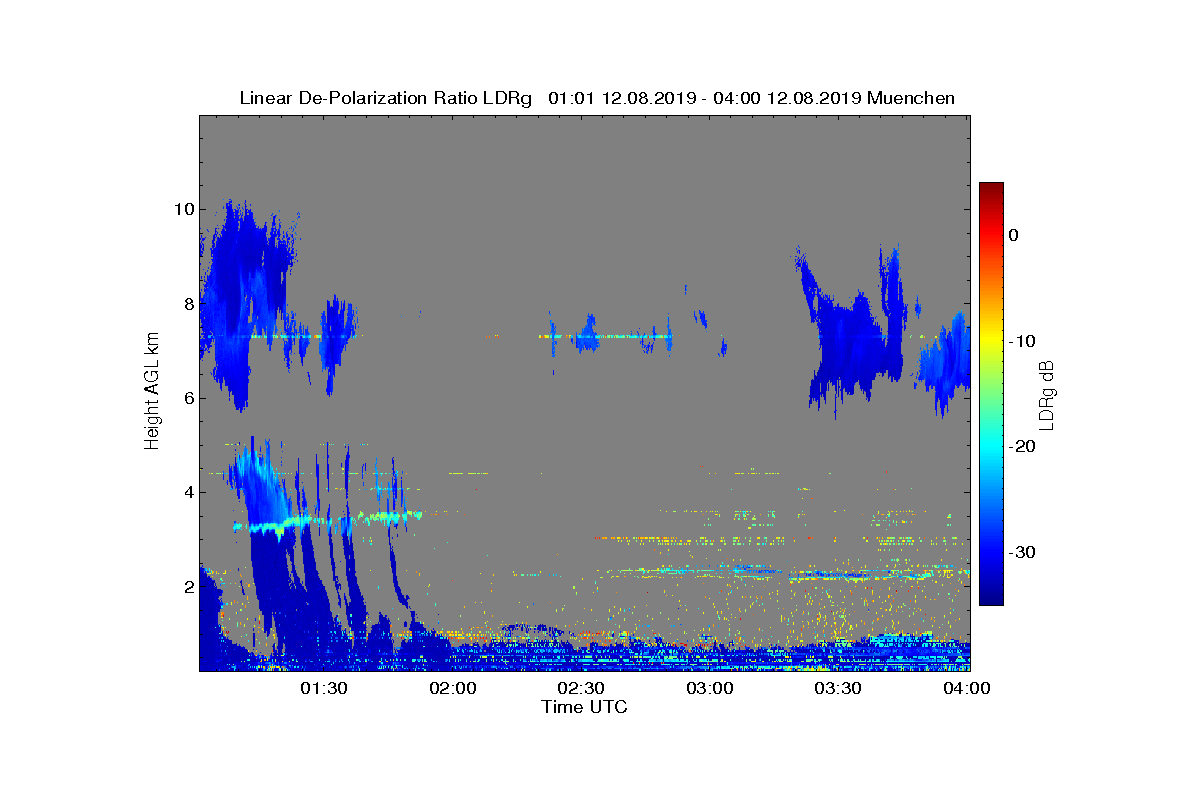Click the colorbar tick label '0'

click(1014, 235)
